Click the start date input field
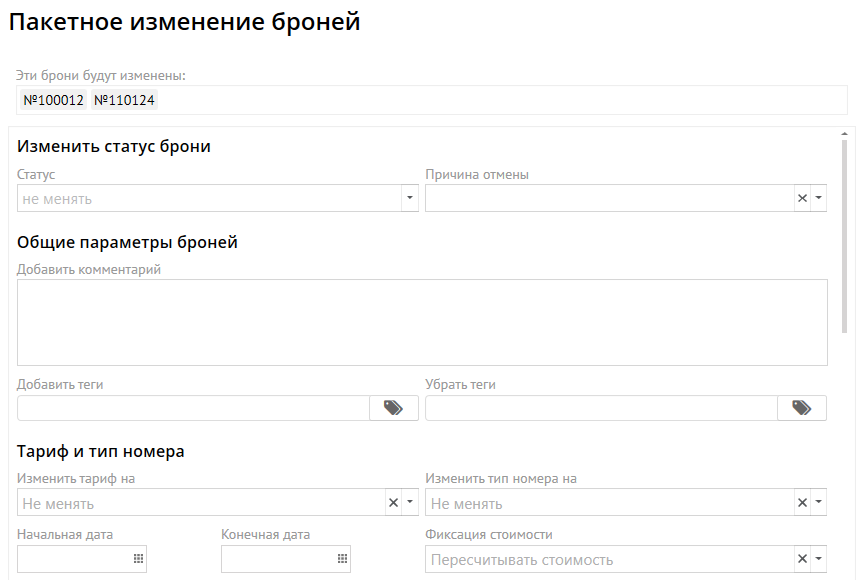This screenshot has height=580, width=858. [x=74, y=559]
